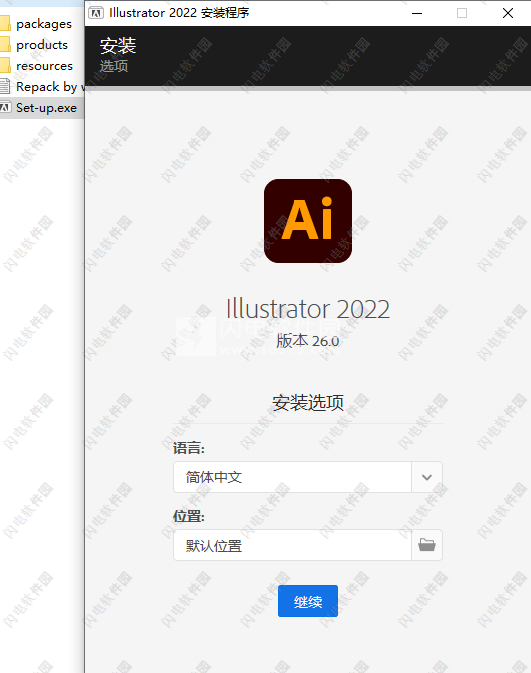531x673 pixels.
Task: Click the Illustrator 2022 product name text
Action: pyautogui.click(x=308, y=308)
